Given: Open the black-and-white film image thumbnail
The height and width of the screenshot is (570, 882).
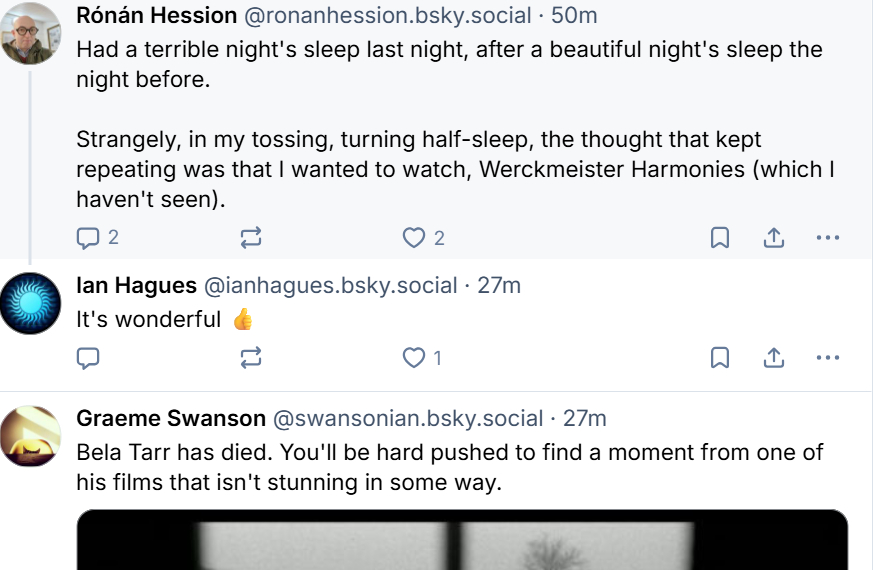Looking at the screenshot, I should point(462,541).
